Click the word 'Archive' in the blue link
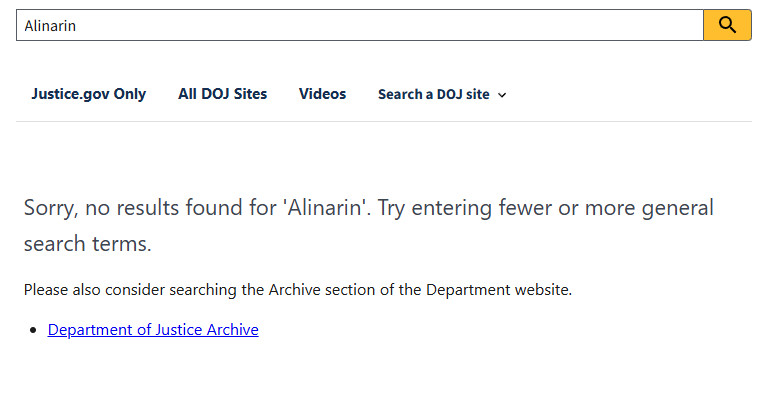 231,329
